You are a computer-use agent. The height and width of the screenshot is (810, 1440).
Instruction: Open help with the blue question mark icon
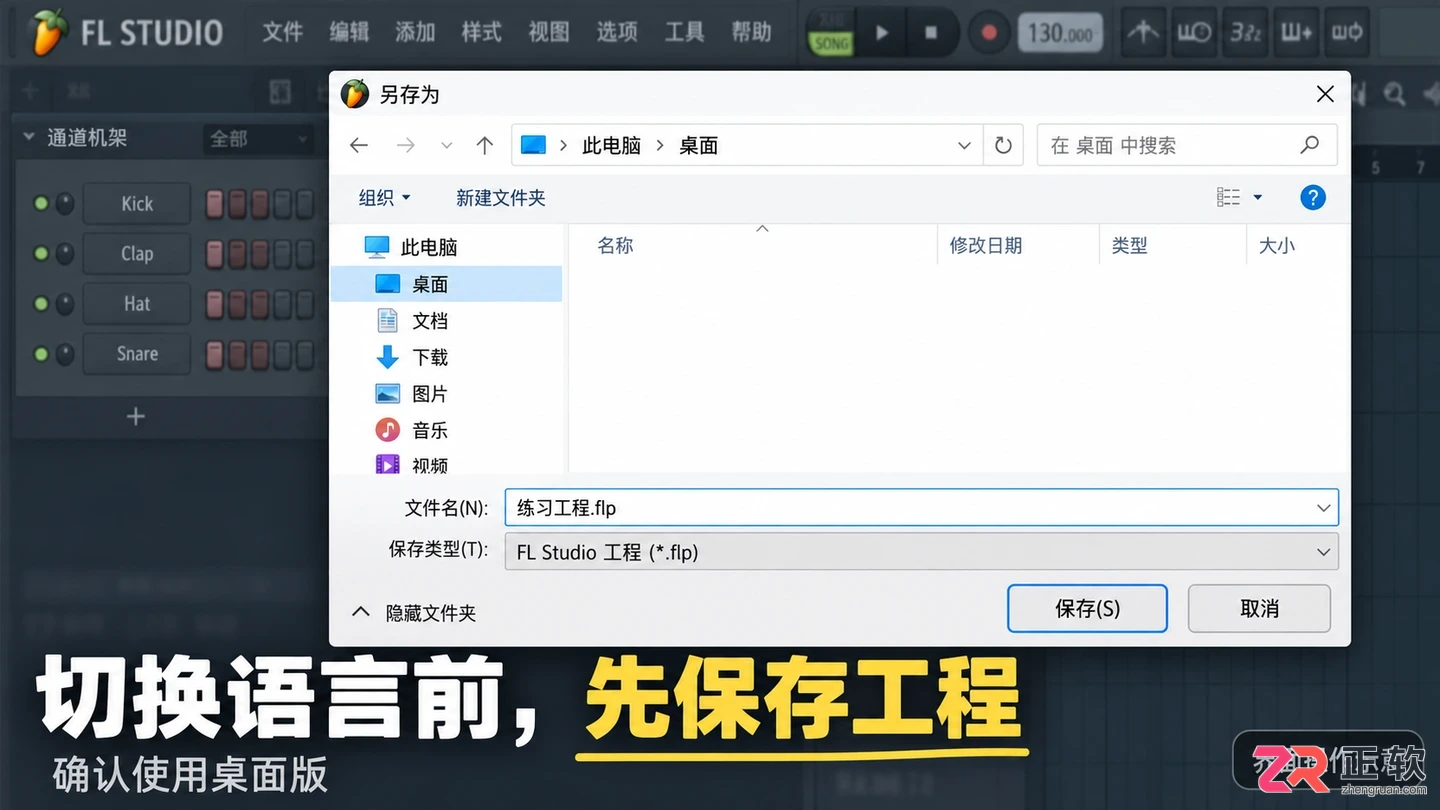click(1313, 198)
